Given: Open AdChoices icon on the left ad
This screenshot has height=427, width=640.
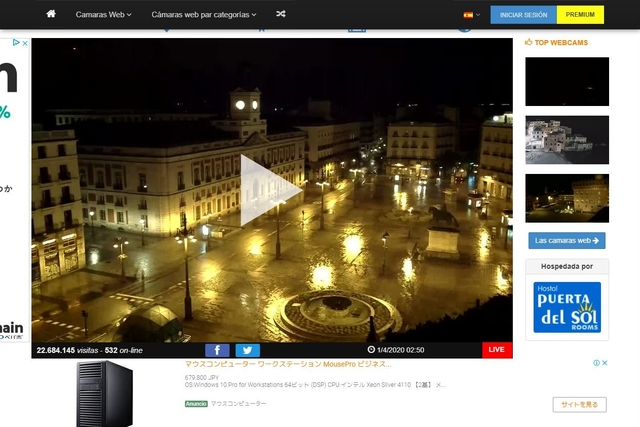Looking at the screenshot, I should click(x=16, y=42).
